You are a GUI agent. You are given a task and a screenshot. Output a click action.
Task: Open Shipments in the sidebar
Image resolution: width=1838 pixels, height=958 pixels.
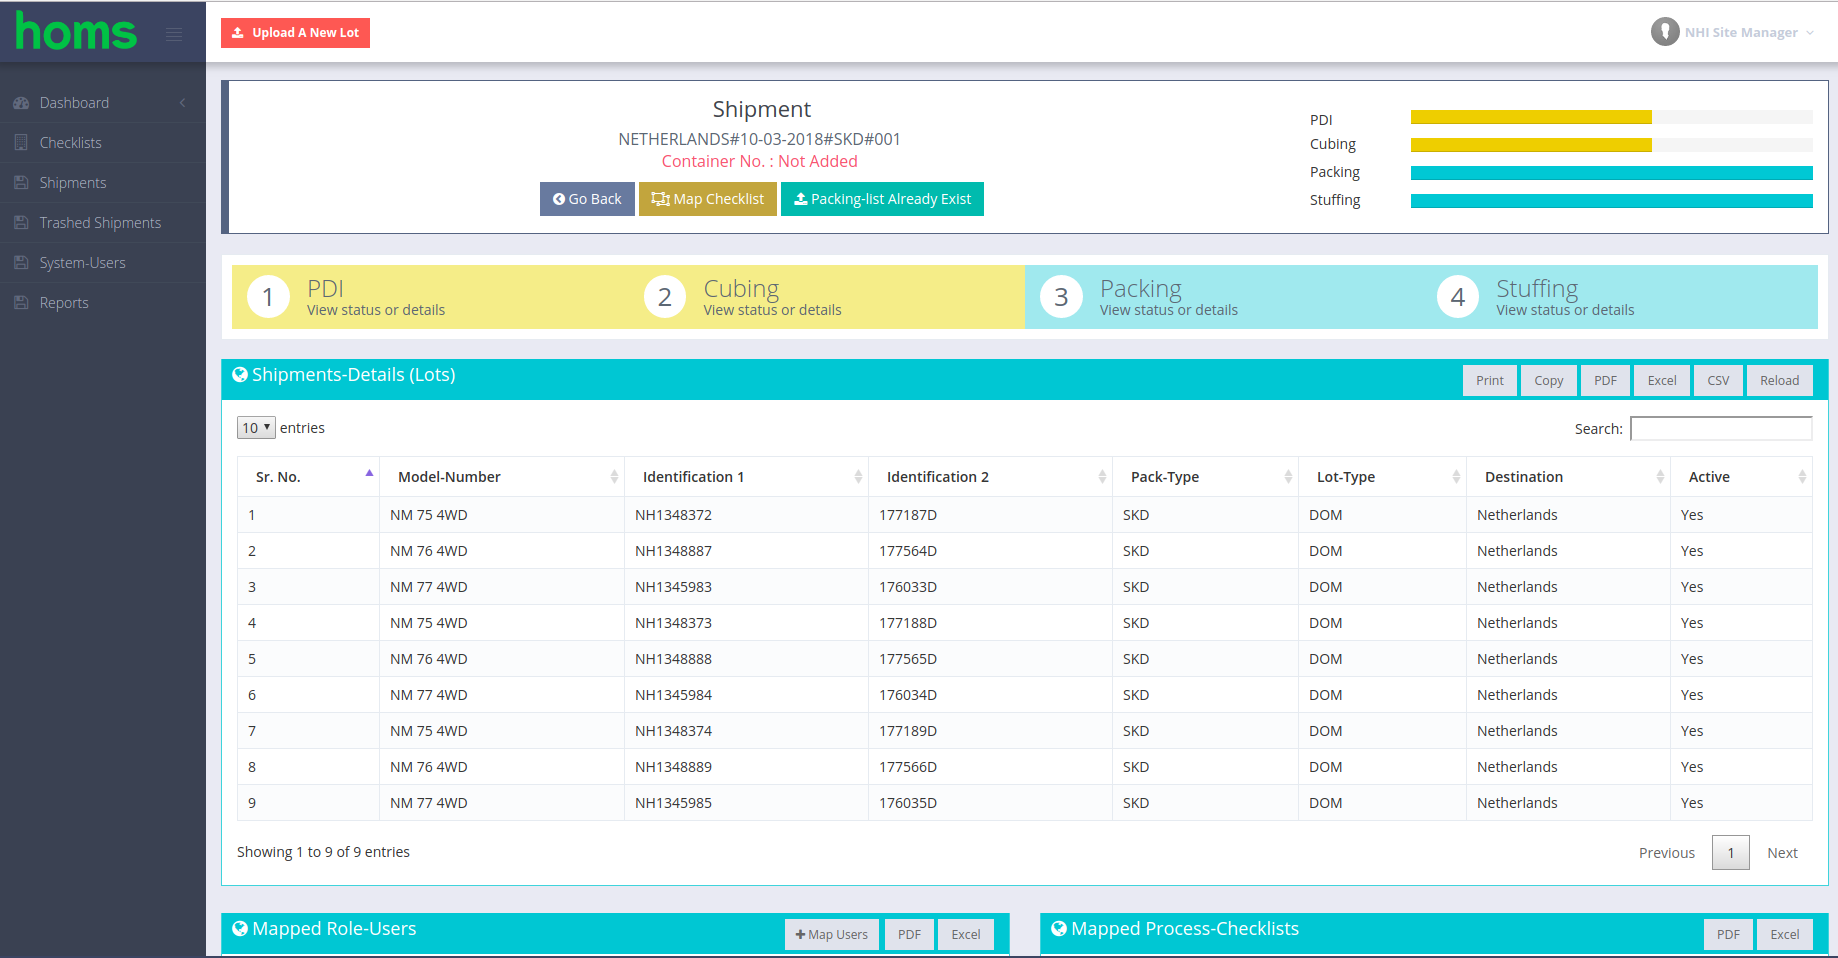pyautogui.click(x=103, y=183)
